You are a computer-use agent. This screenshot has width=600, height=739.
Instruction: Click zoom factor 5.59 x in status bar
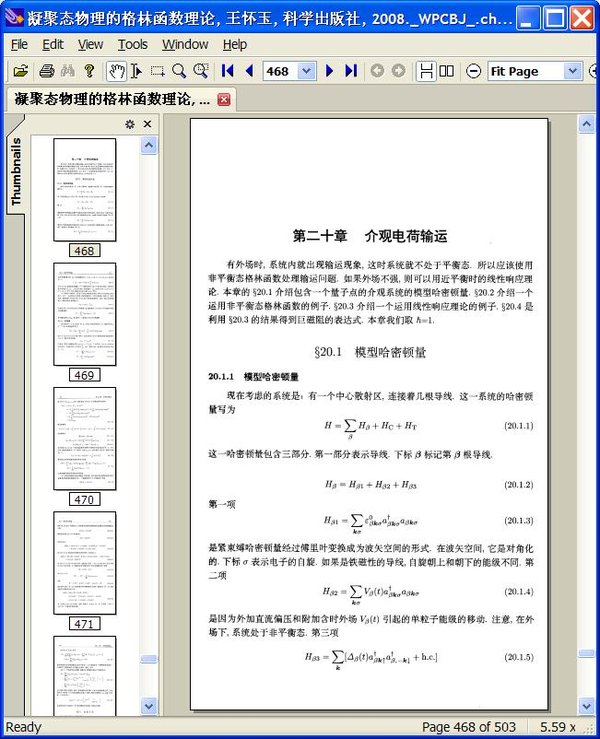pyautogui.click(x=558, y=727)
